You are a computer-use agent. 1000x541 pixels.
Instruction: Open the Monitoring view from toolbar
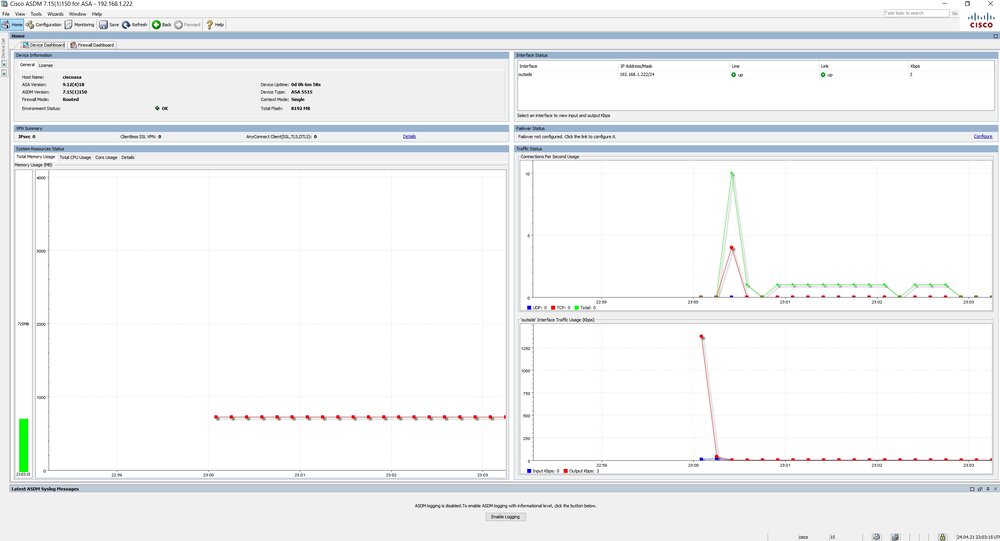point(80,24)
